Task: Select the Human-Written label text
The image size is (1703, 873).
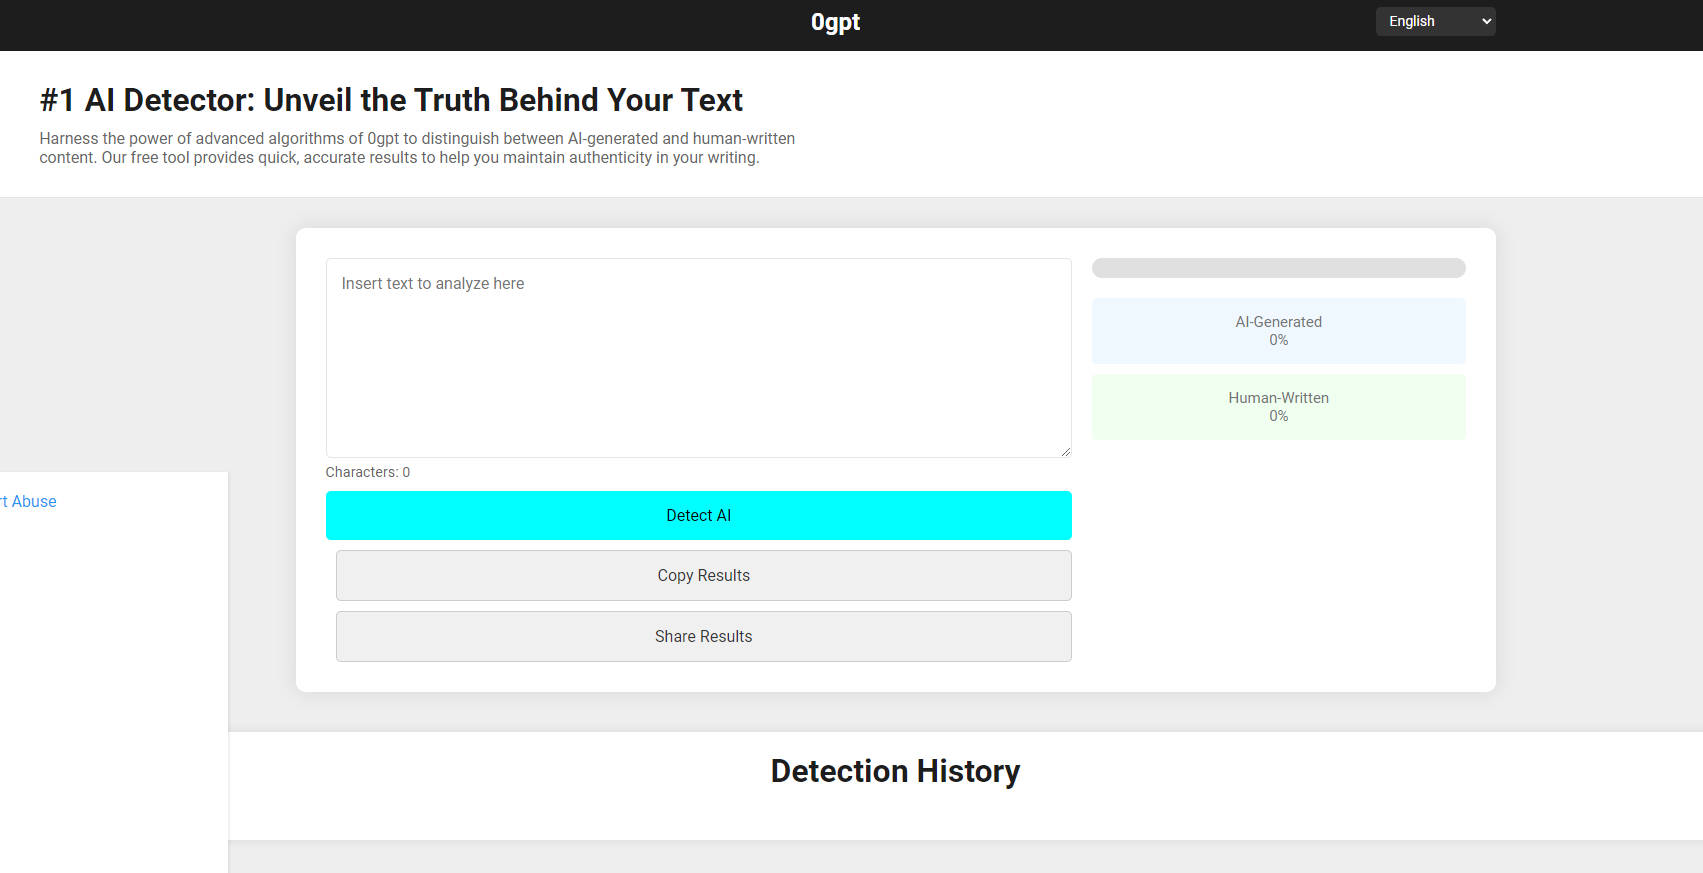Action: click(1278, 398)
